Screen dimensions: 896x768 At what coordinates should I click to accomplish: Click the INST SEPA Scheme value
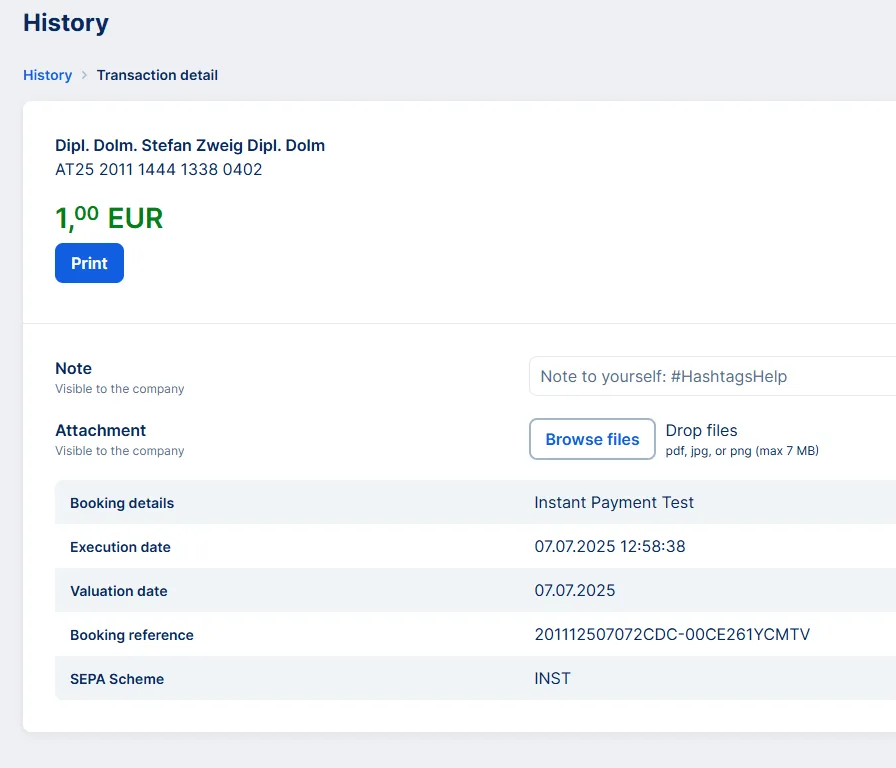point(553,679)
